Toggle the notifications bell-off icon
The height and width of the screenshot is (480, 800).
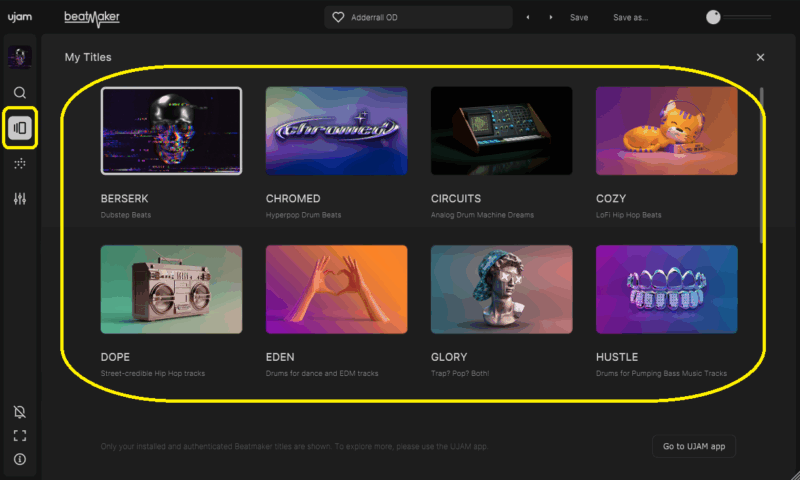point(20,412)
